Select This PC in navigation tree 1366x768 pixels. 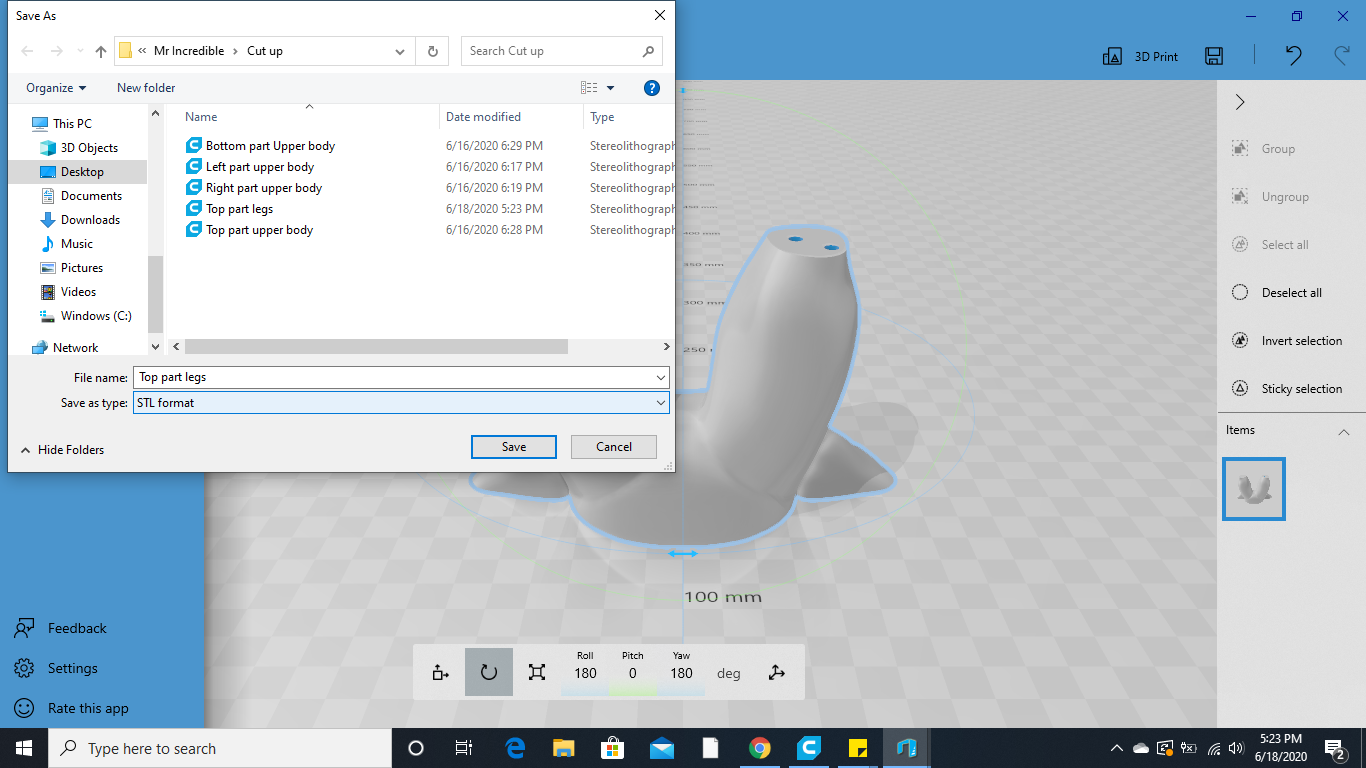pyautogui.click(x=72, y=124)
